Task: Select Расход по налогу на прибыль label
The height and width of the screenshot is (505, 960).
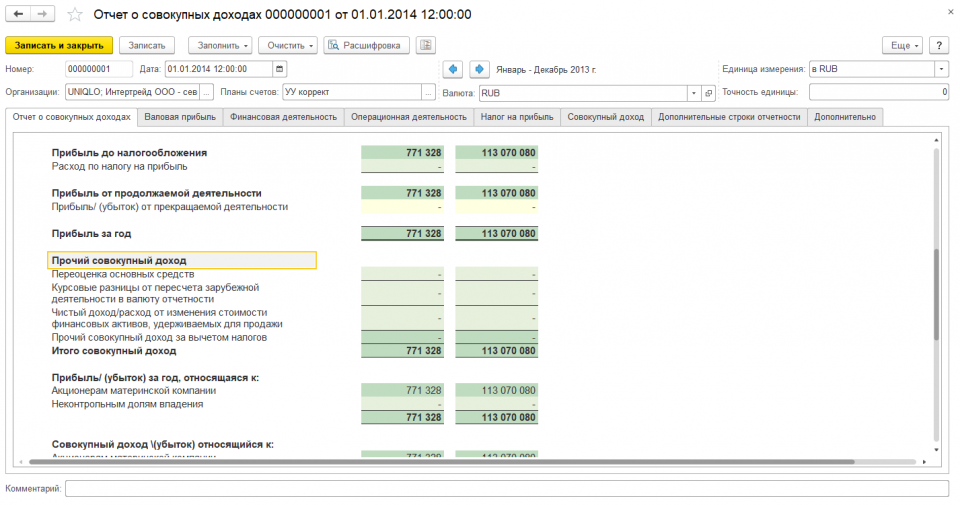Action: 119,166
